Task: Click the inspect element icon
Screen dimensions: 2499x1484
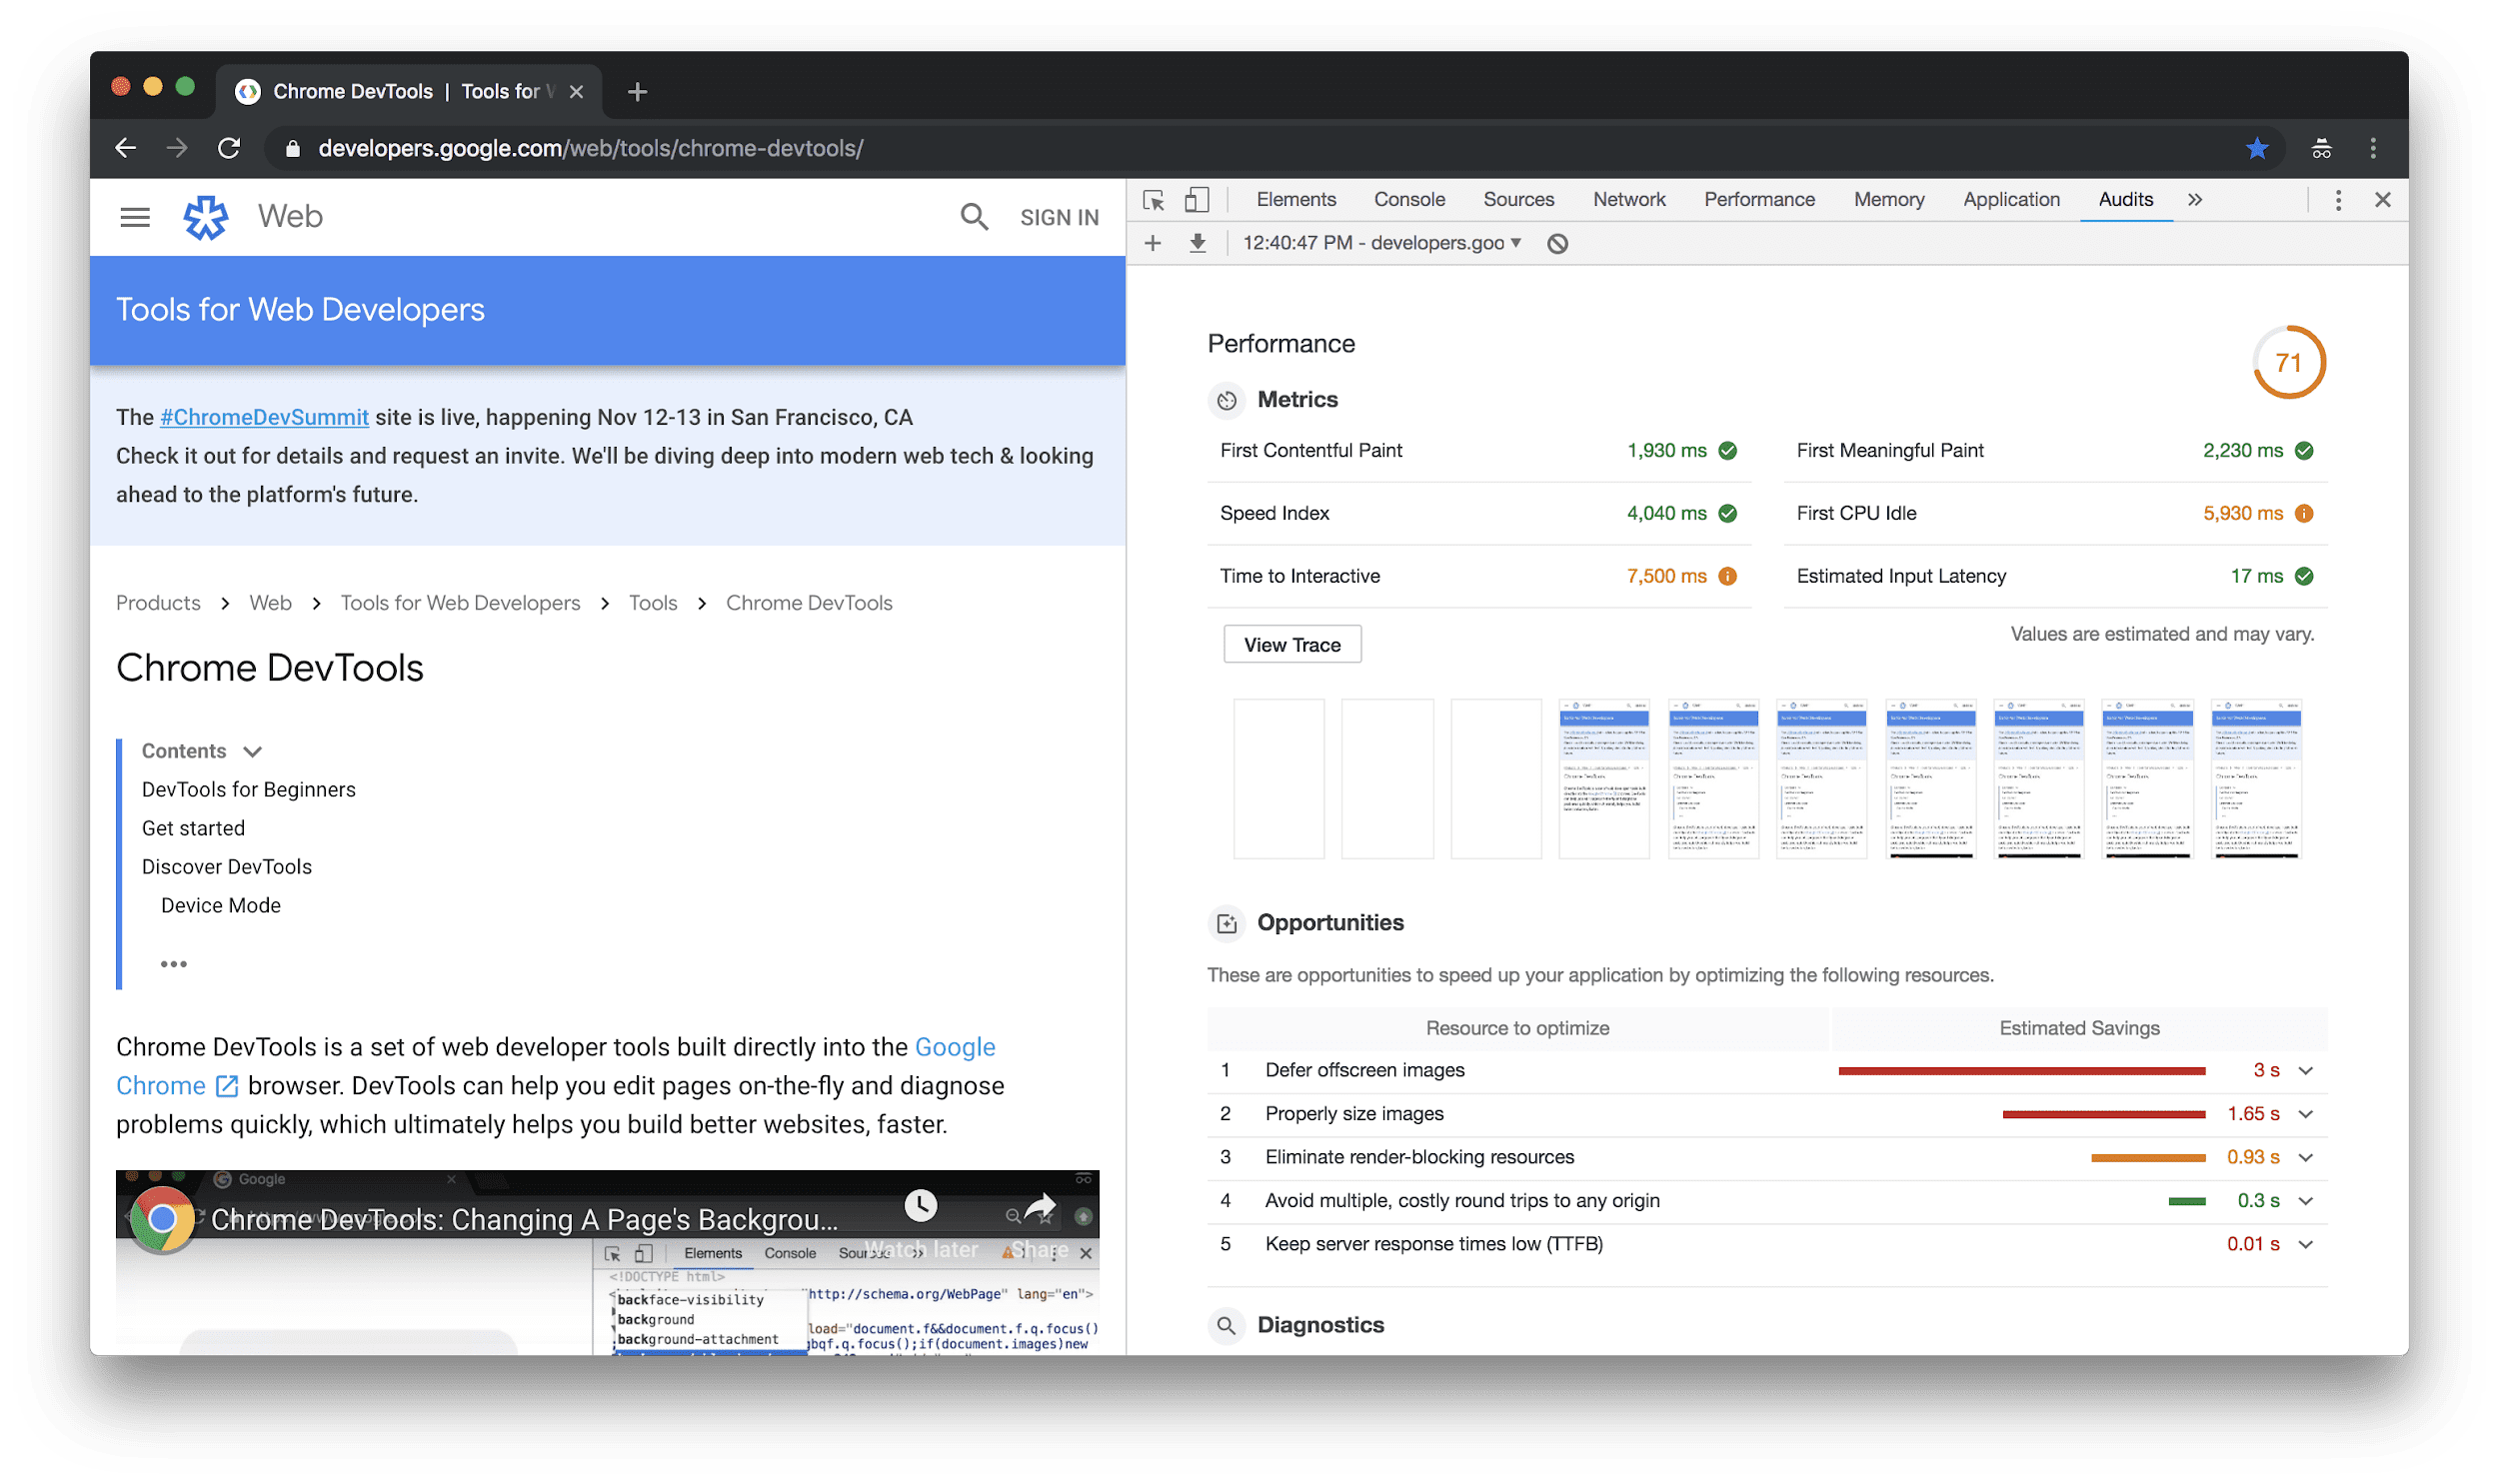Action: (x=1153, y=198)
